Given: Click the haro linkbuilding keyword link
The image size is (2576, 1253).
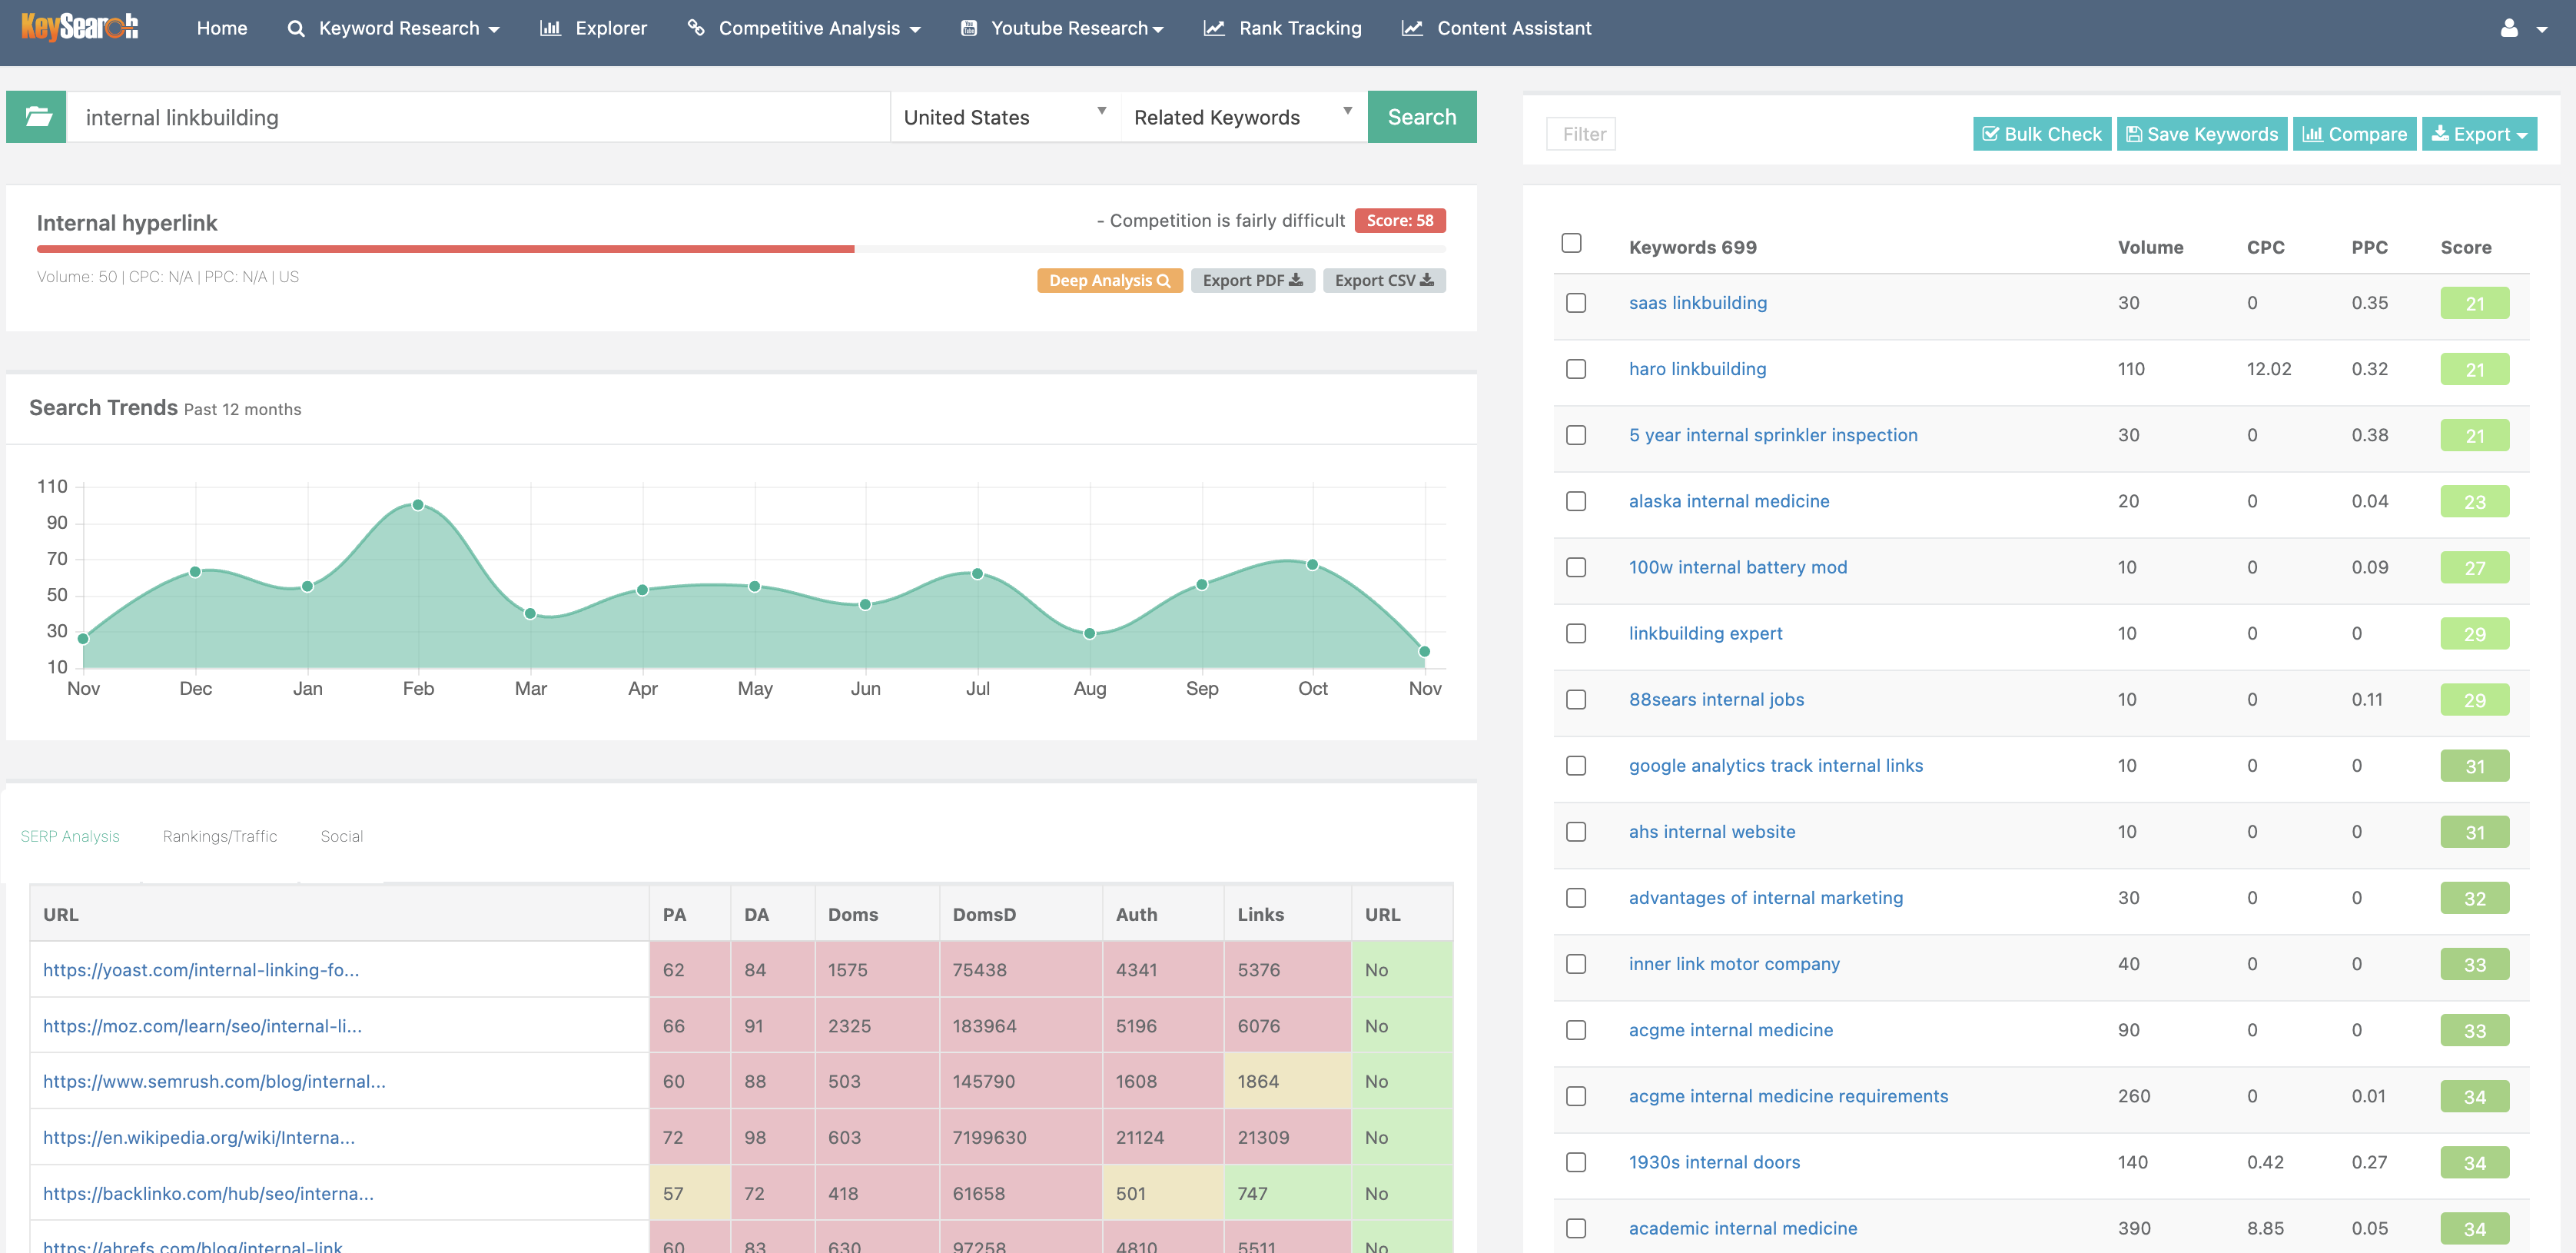Looking at the screenshot, I should click(1697, 368).
